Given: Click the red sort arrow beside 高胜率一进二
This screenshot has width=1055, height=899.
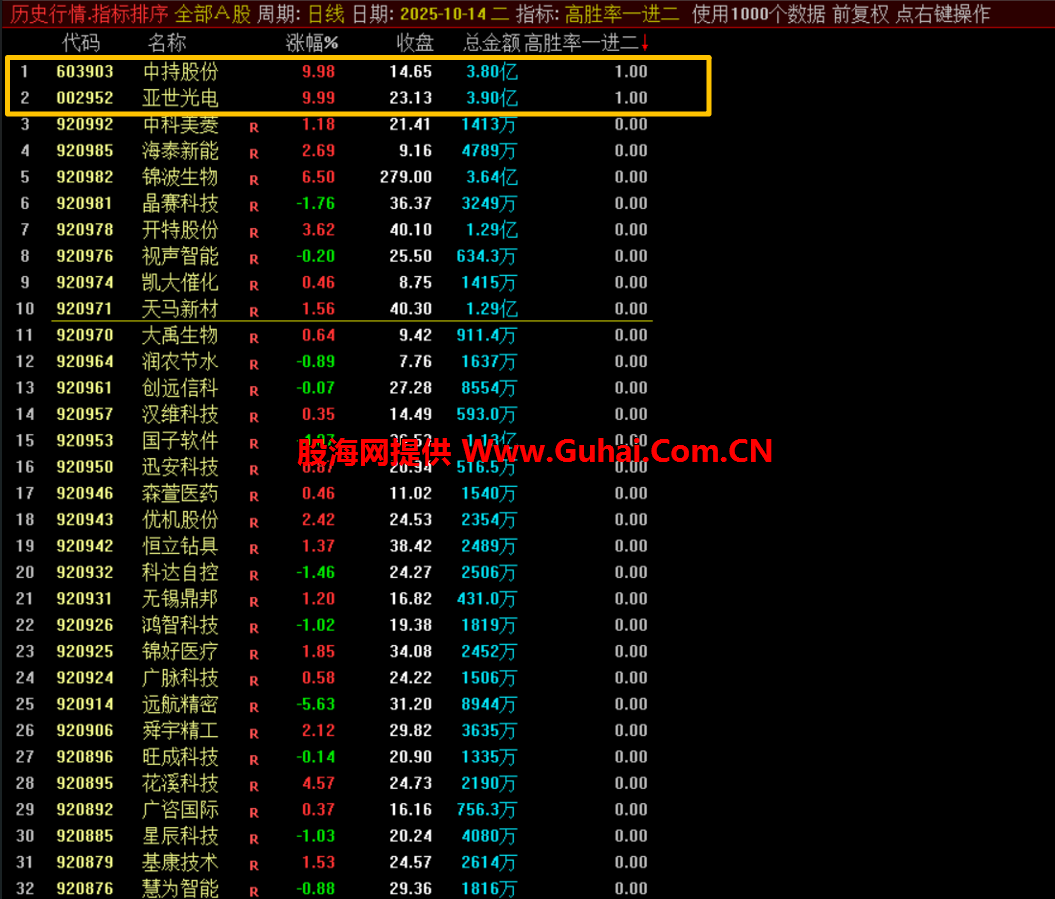Looking at the screenshot, I should coord(645,43).
